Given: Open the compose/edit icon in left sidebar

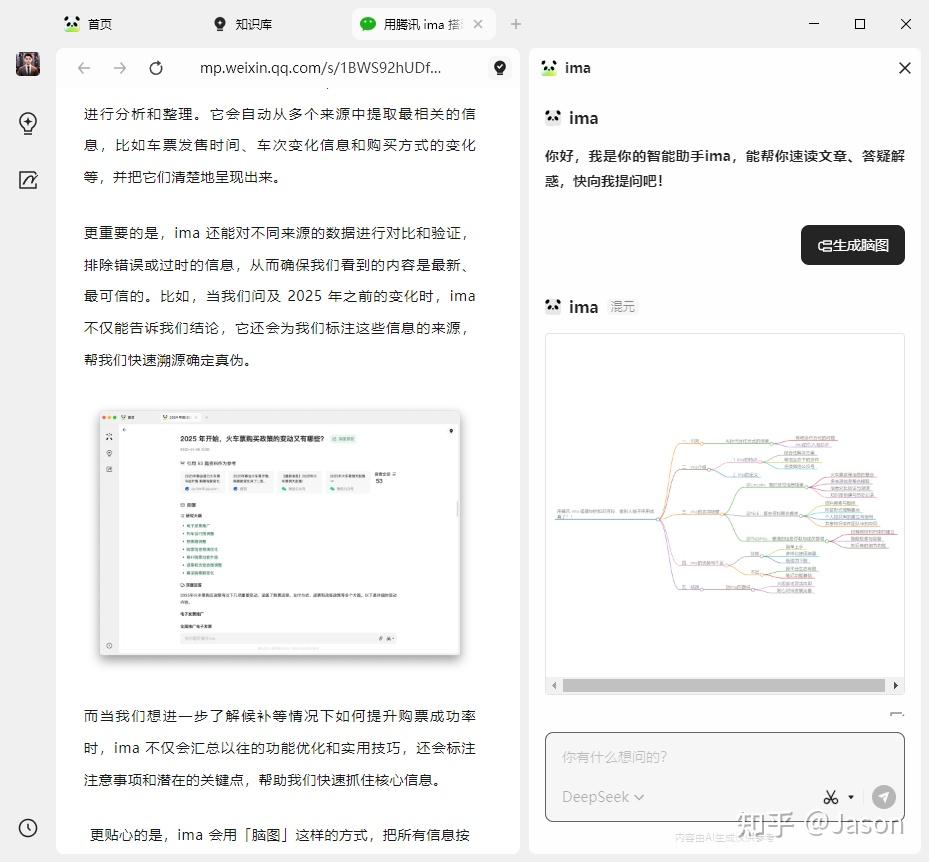Looking at the screenshot, I should click(x=27, y=180).
